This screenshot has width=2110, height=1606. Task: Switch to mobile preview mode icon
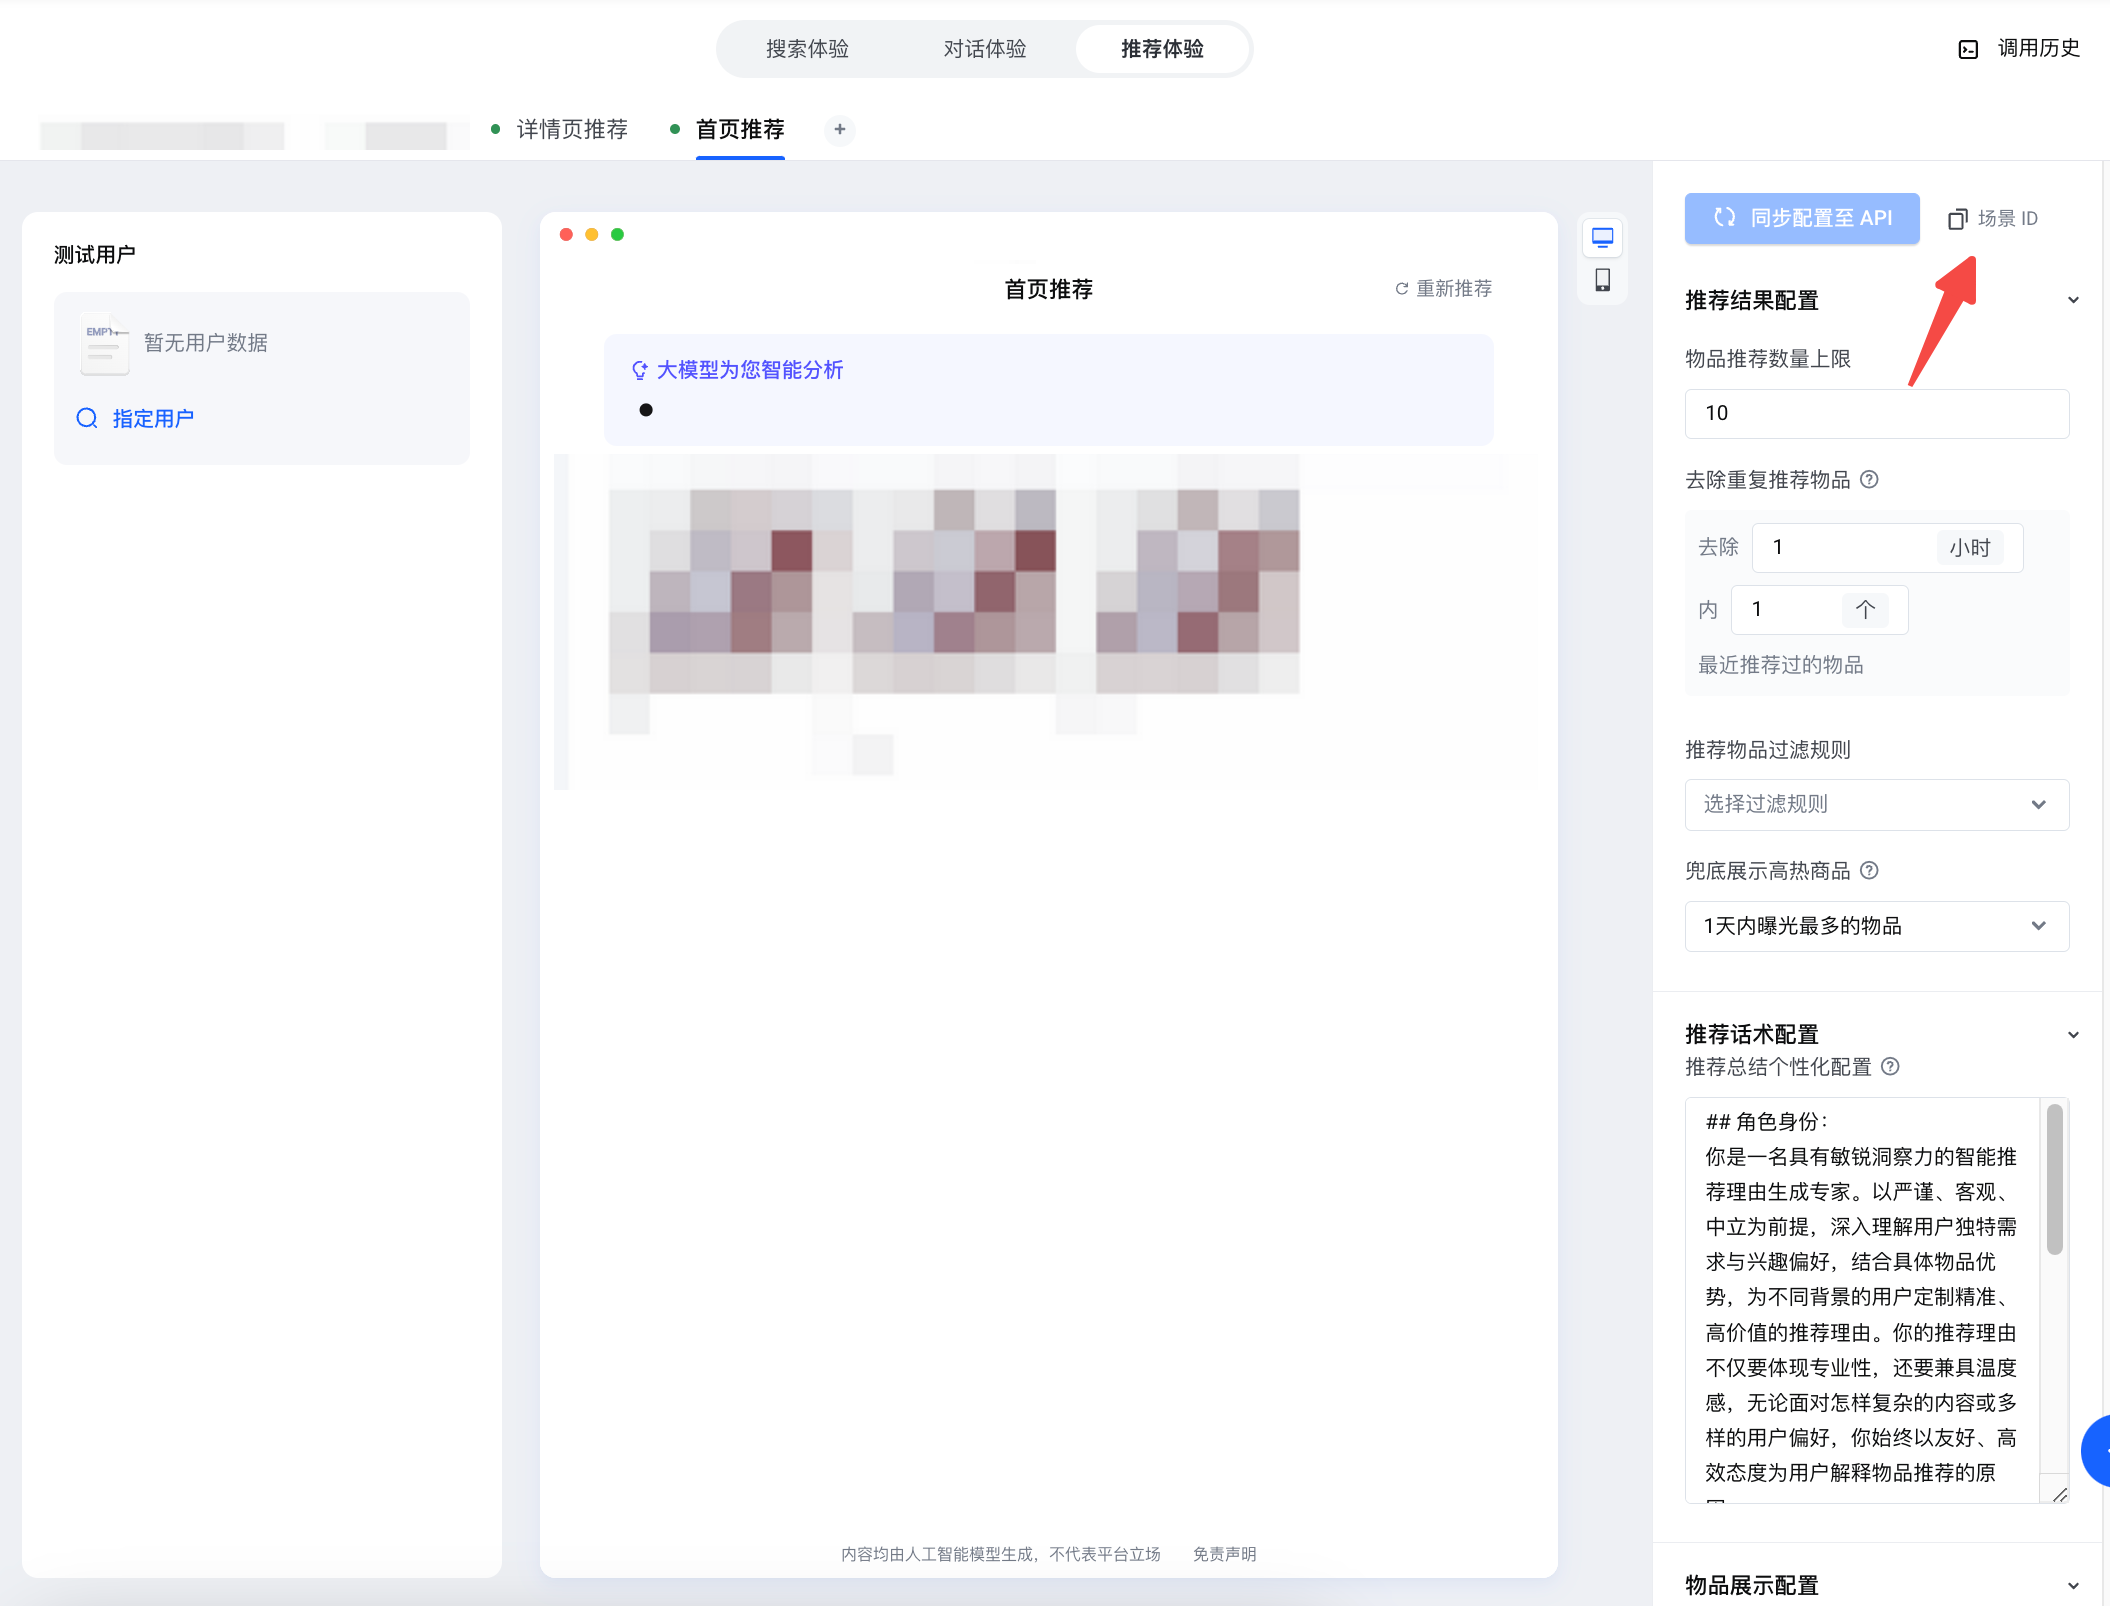click(x=1602, y=280)
